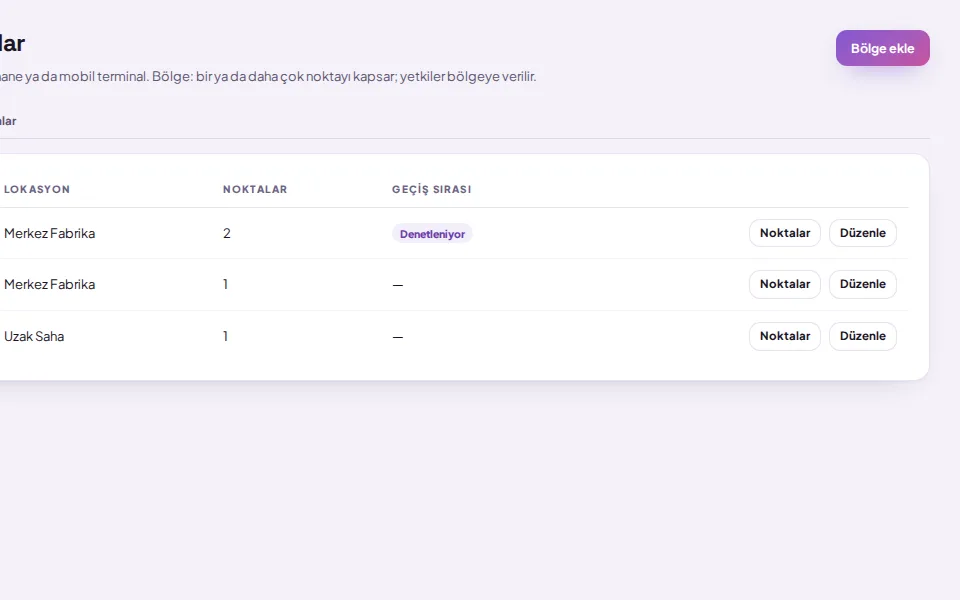Edit the Merkez Fabrika row marked Denetleniyor

[x=863, y=233]
